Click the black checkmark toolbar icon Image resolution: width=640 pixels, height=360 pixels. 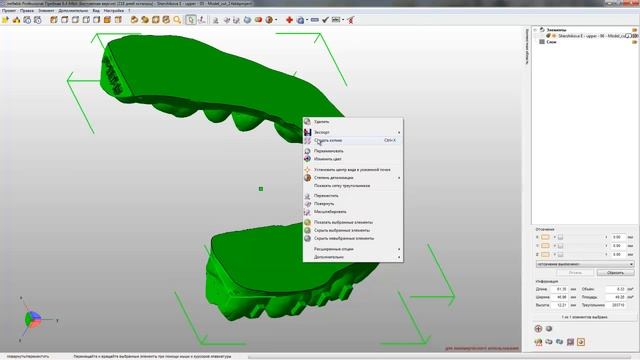pyautogui.click(x=325, y=20)
